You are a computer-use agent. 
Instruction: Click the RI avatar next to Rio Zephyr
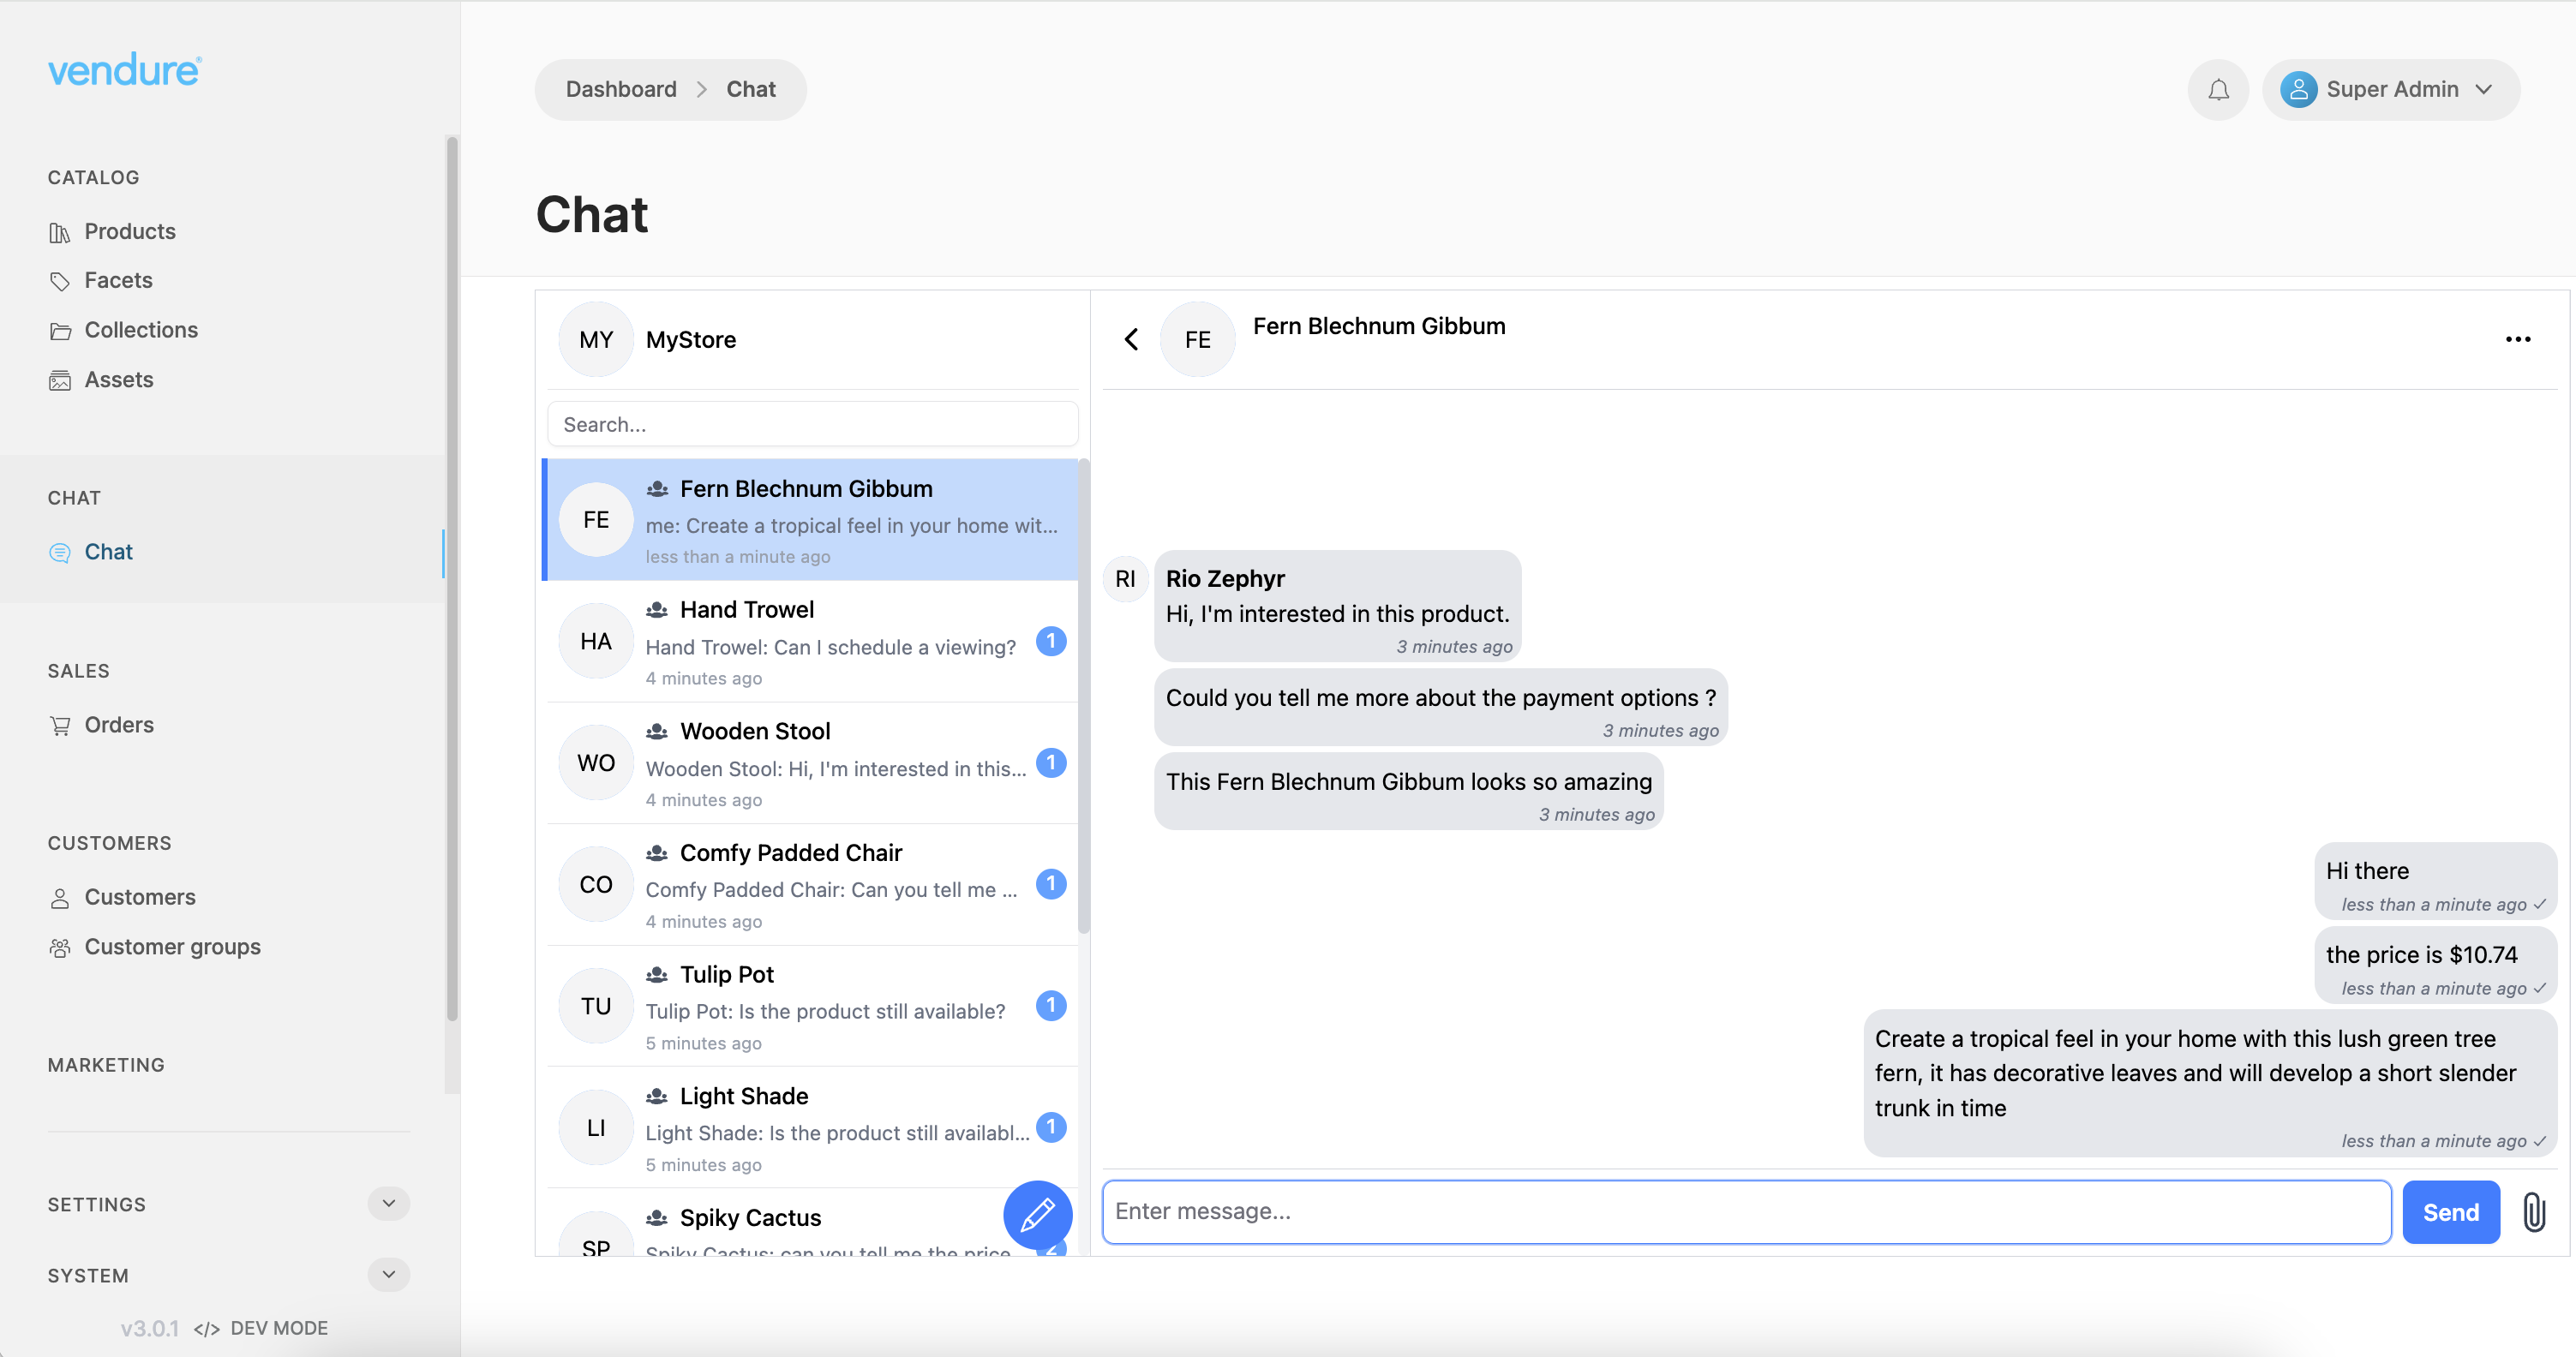(x=1125, y=579)
